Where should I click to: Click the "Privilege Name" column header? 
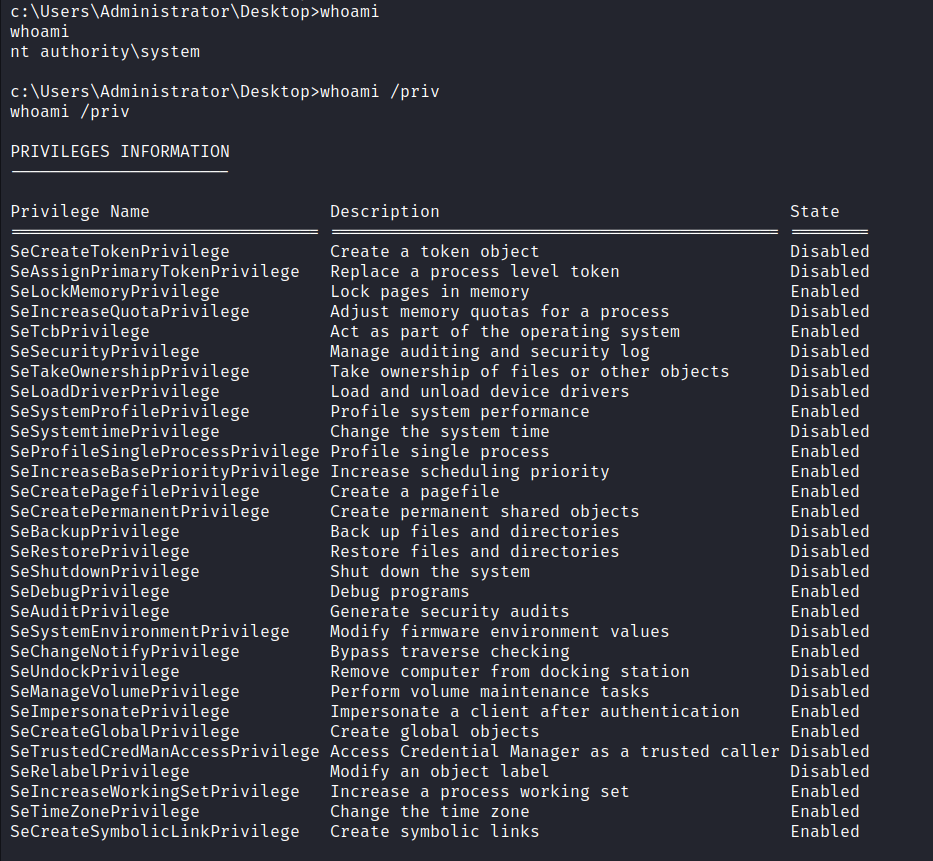pos(80,211)
